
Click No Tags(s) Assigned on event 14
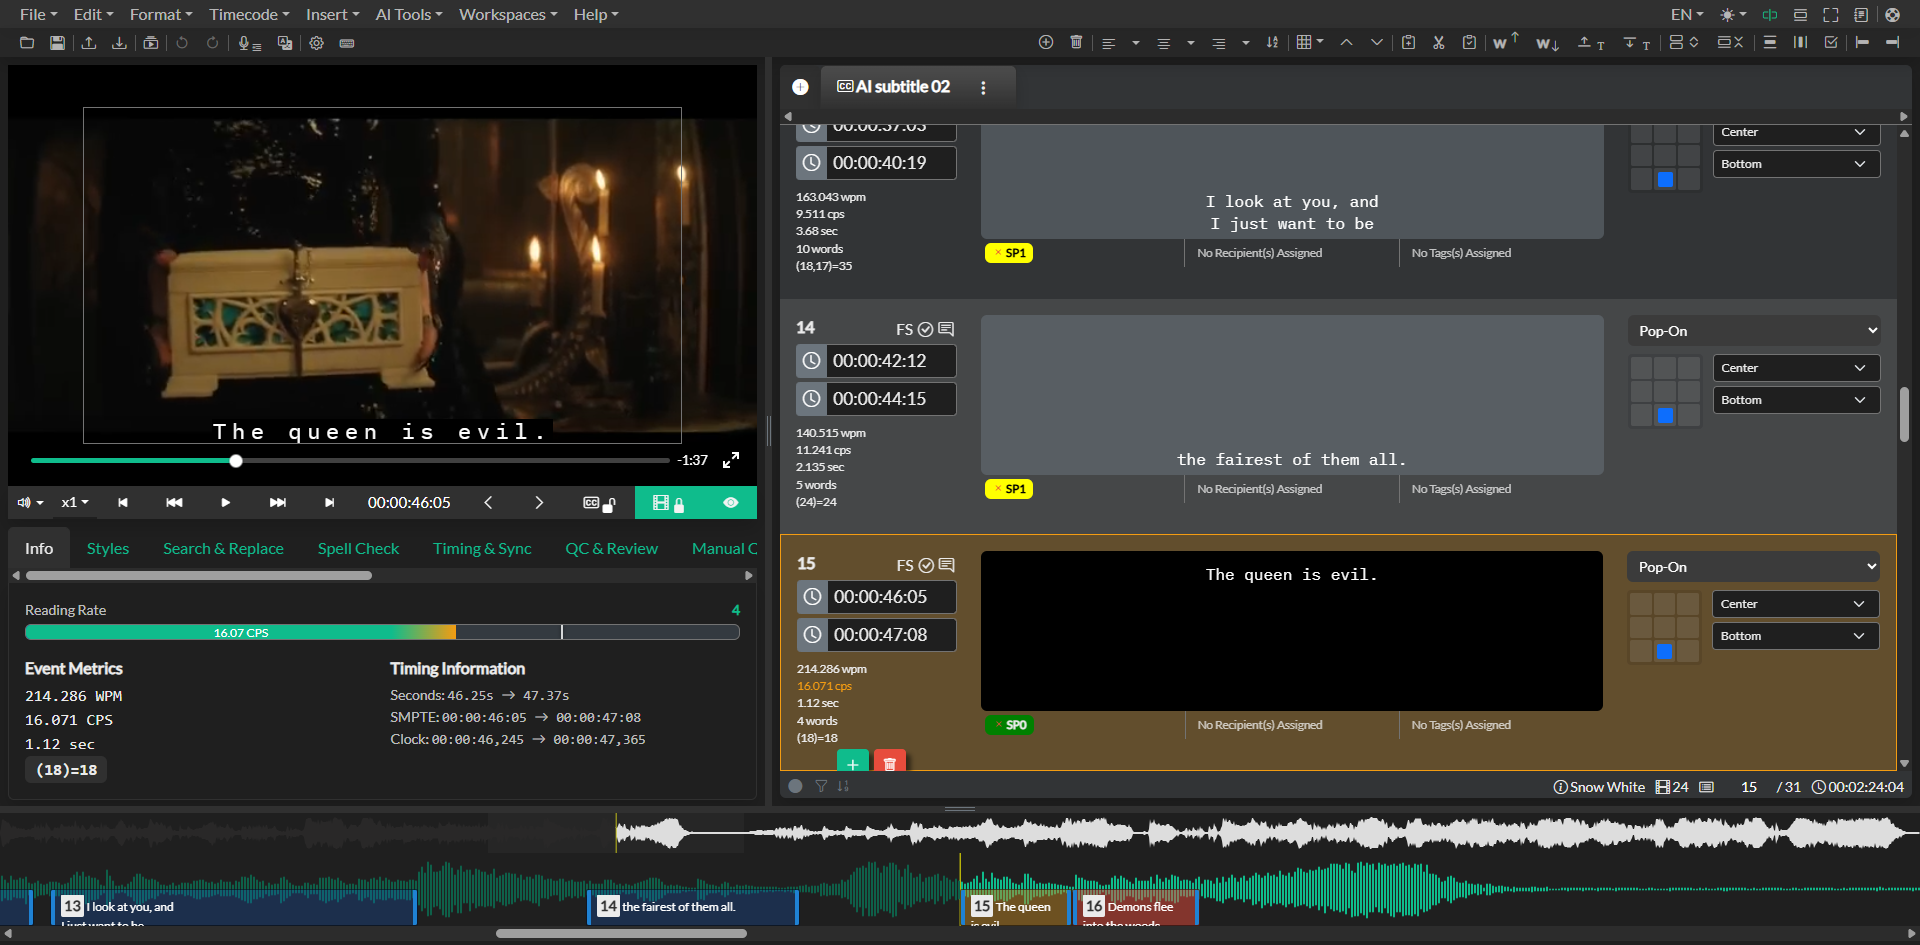[x=1461, y=489]
